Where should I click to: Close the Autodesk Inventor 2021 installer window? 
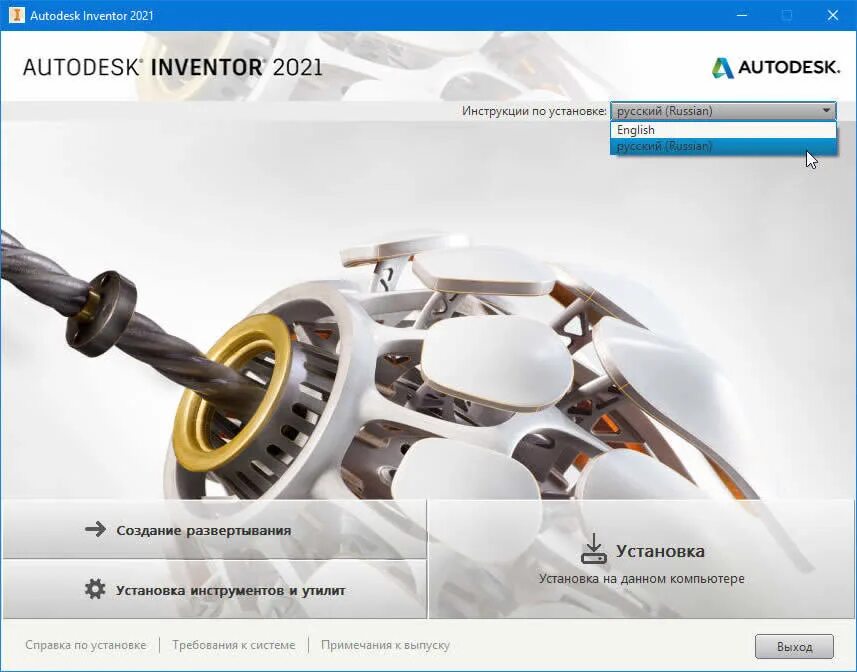[x=832, y=15]
